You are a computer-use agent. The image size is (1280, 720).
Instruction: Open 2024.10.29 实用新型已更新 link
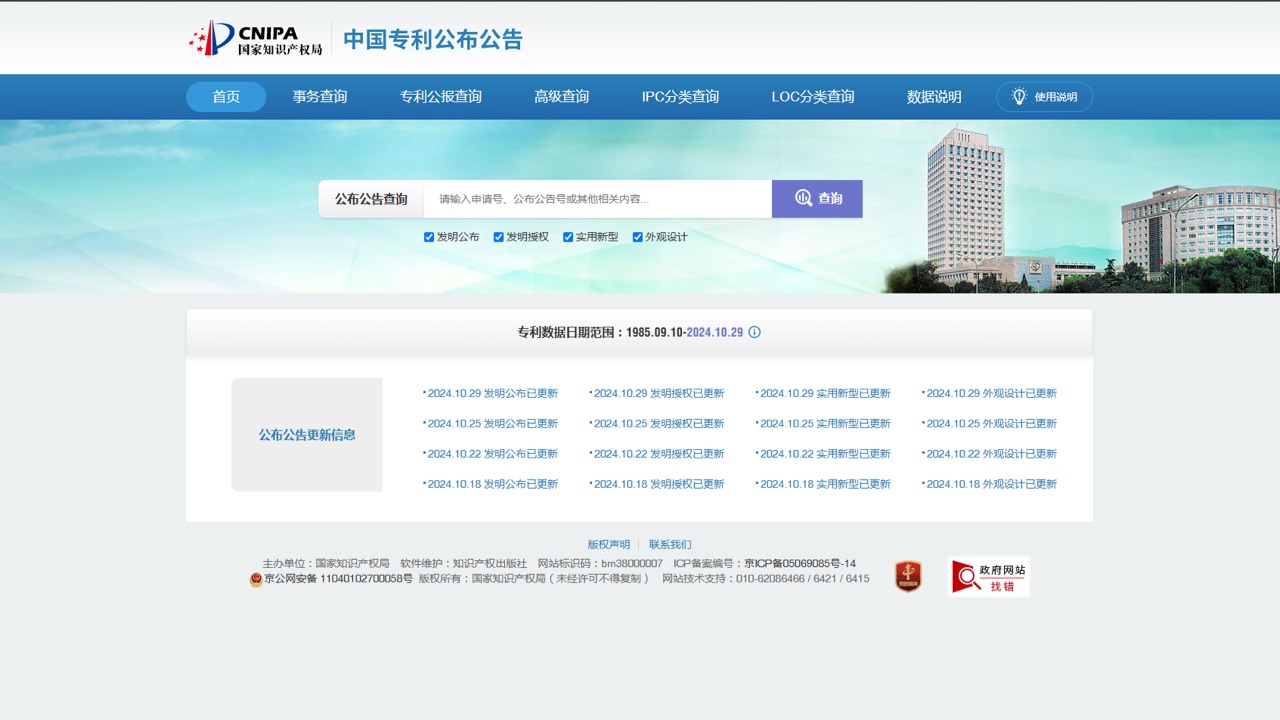click(x=824, y=394)
